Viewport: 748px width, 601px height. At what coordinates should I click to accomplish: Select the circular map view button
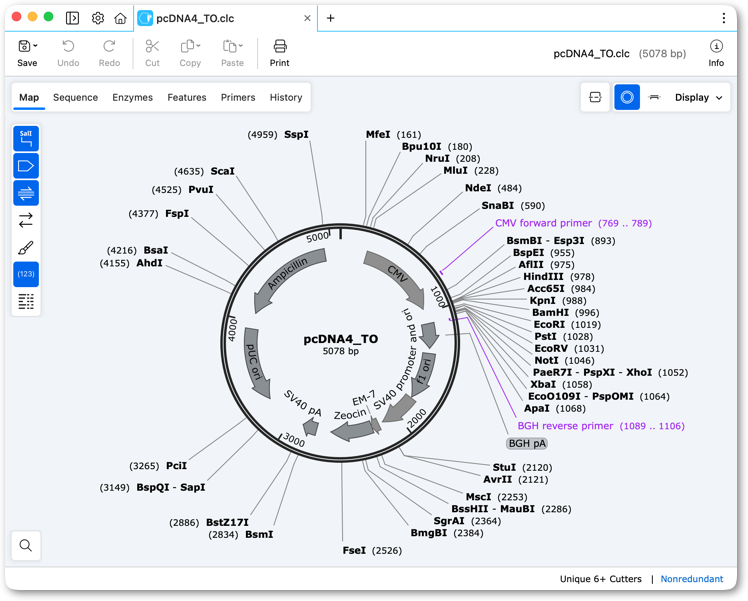coord(627,97)
